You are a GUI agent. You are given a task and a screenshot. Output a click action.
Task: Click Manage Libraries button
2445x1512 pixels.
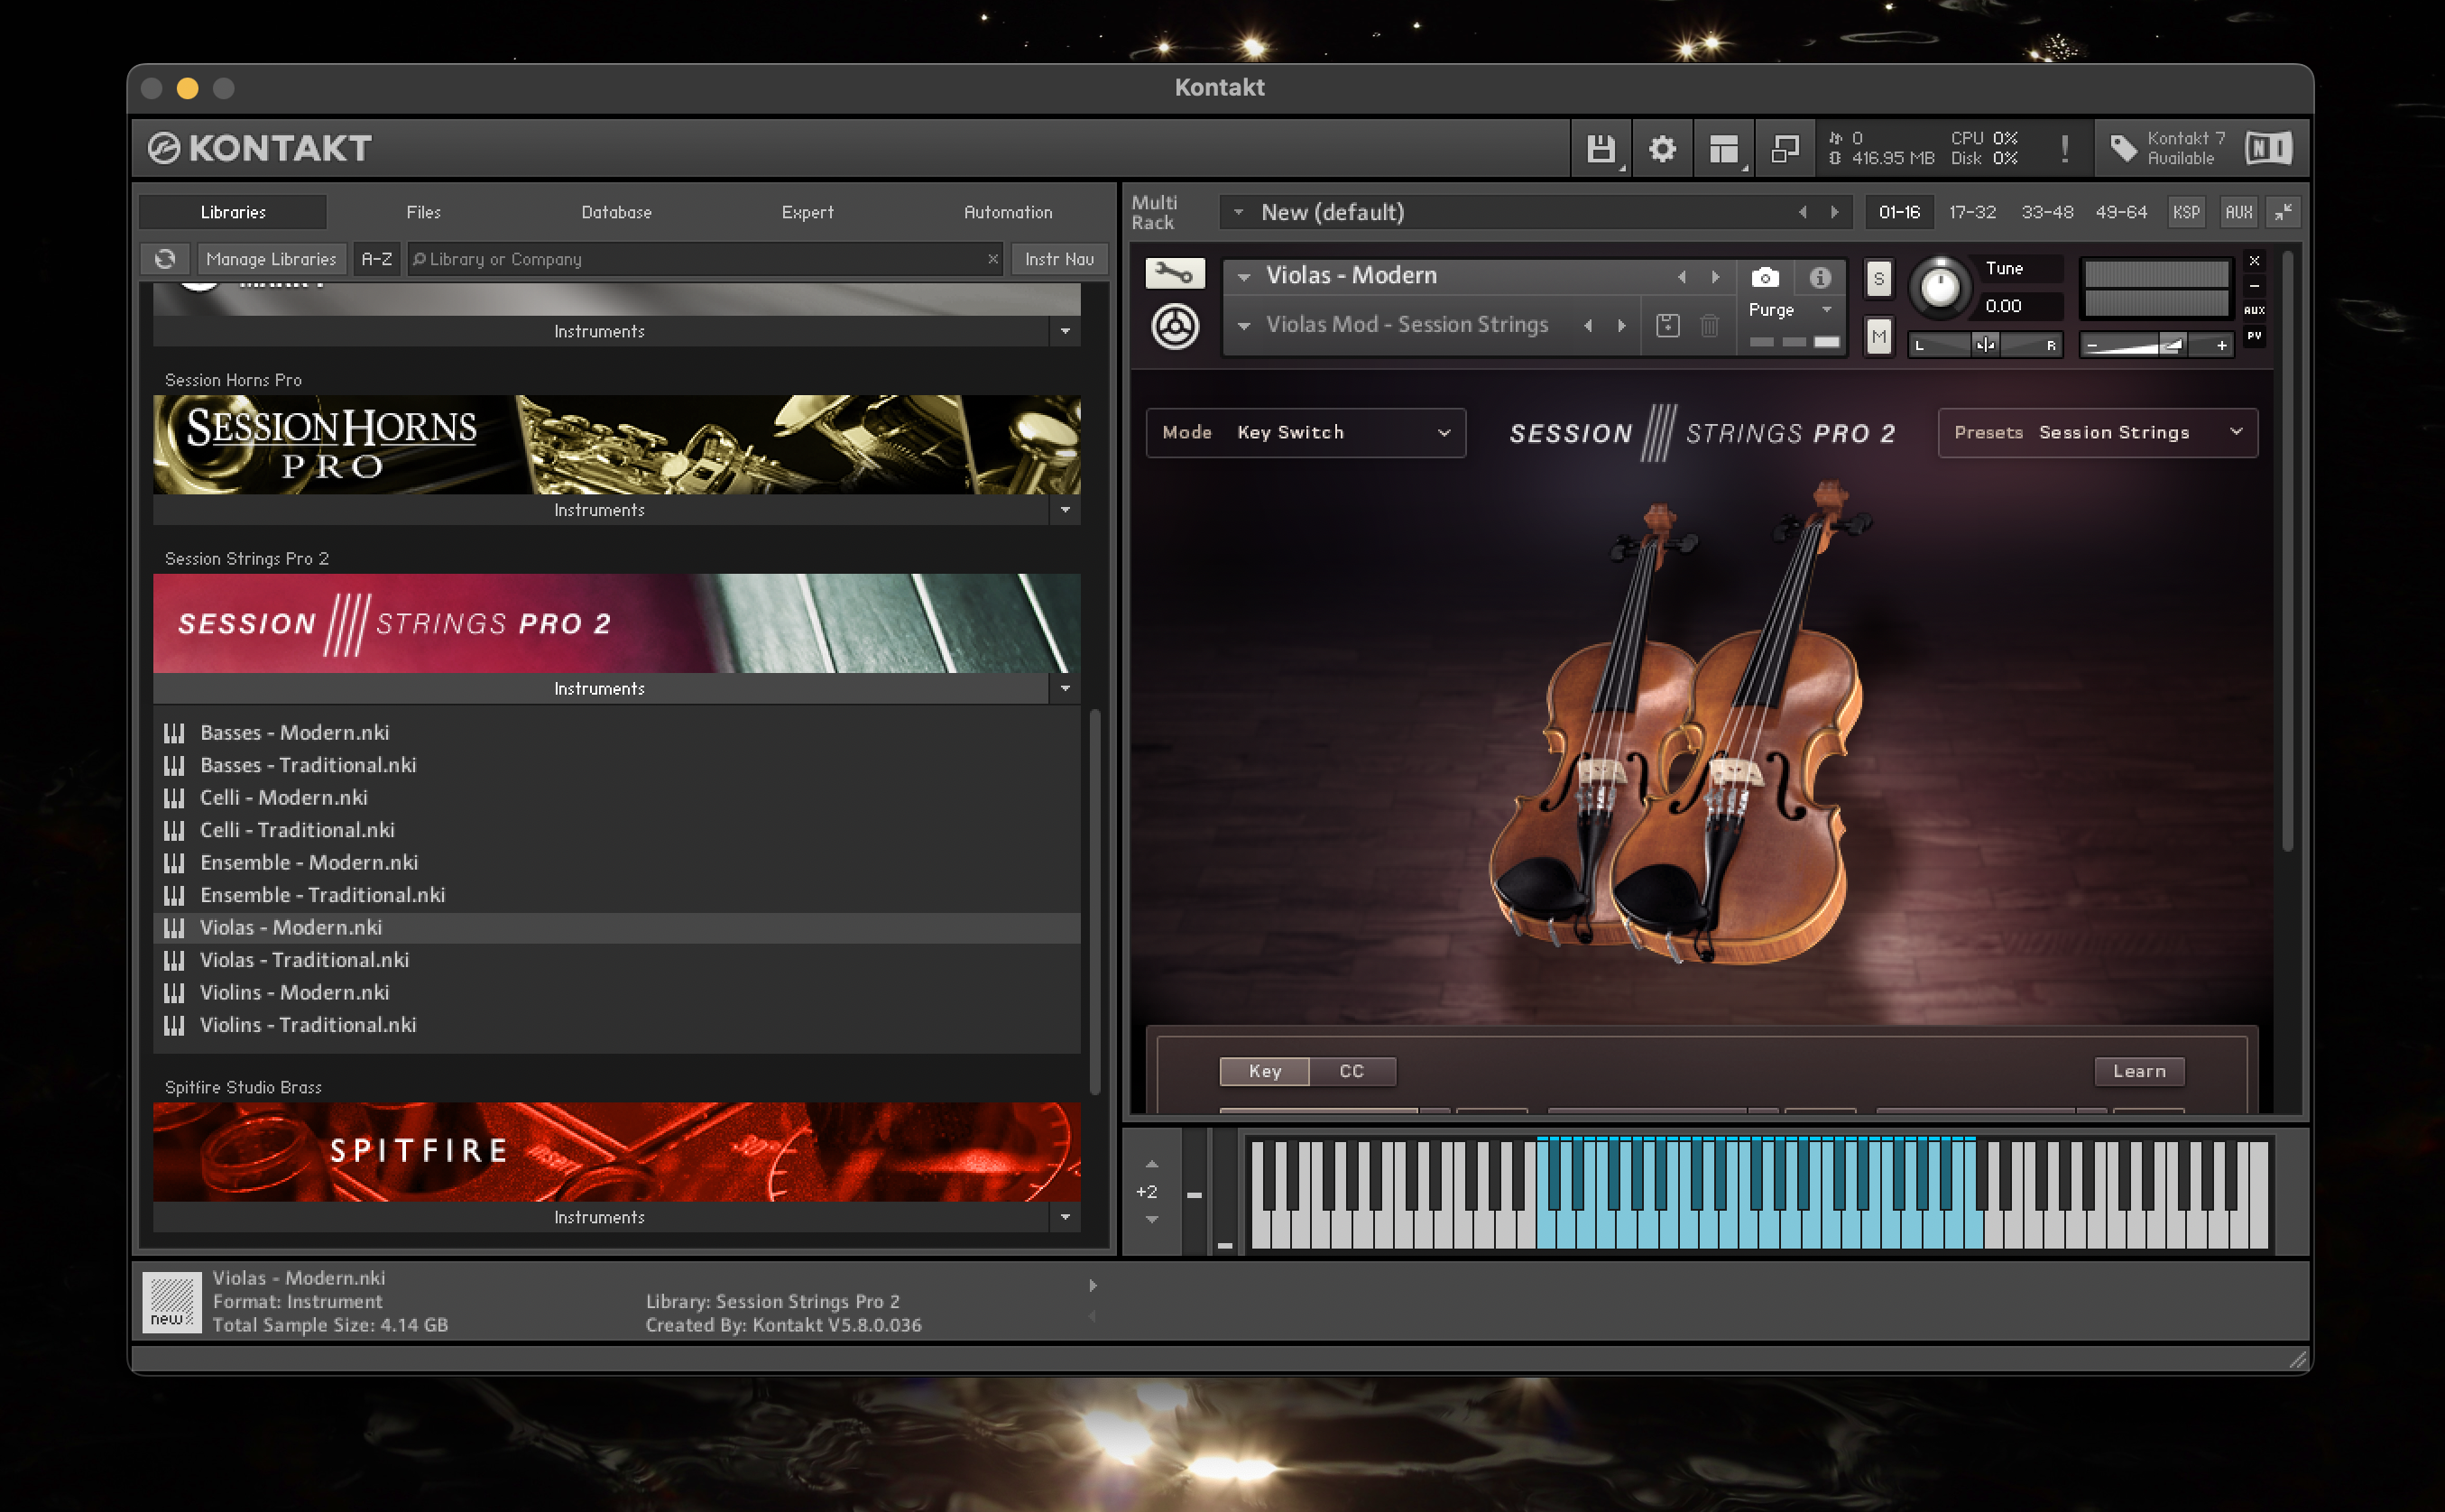pos(271,259)
